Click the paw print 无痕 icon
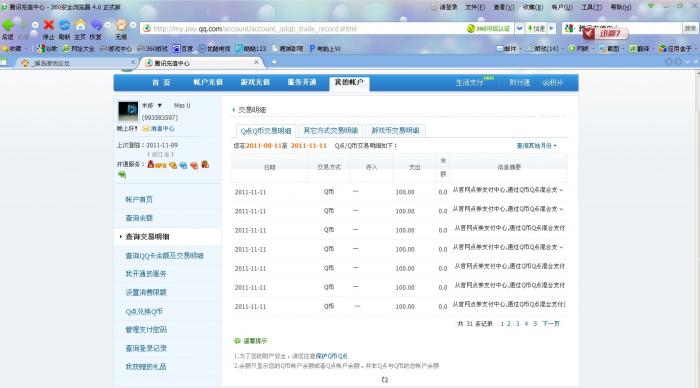Image resolution: width=700 pixels, height=388 pixels. (x=121, y=25)
